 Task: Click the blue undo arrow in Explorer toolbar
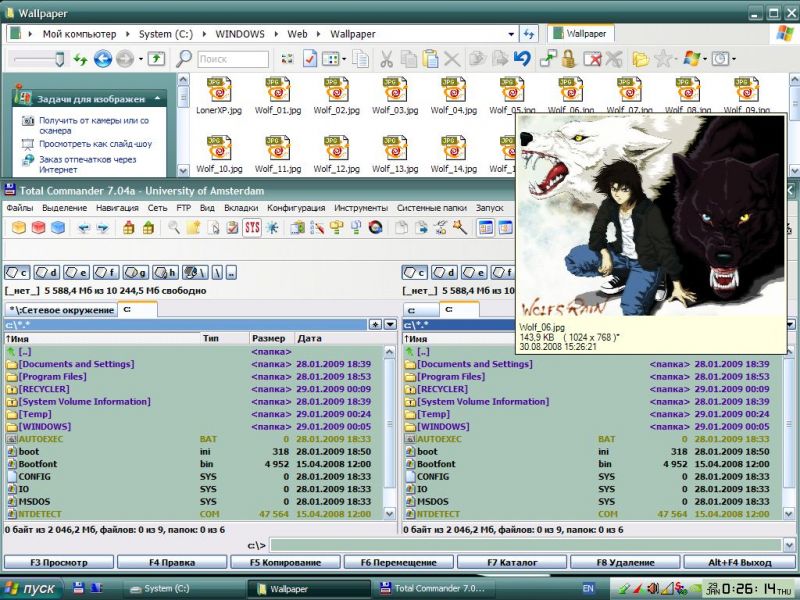click(521, 59)
